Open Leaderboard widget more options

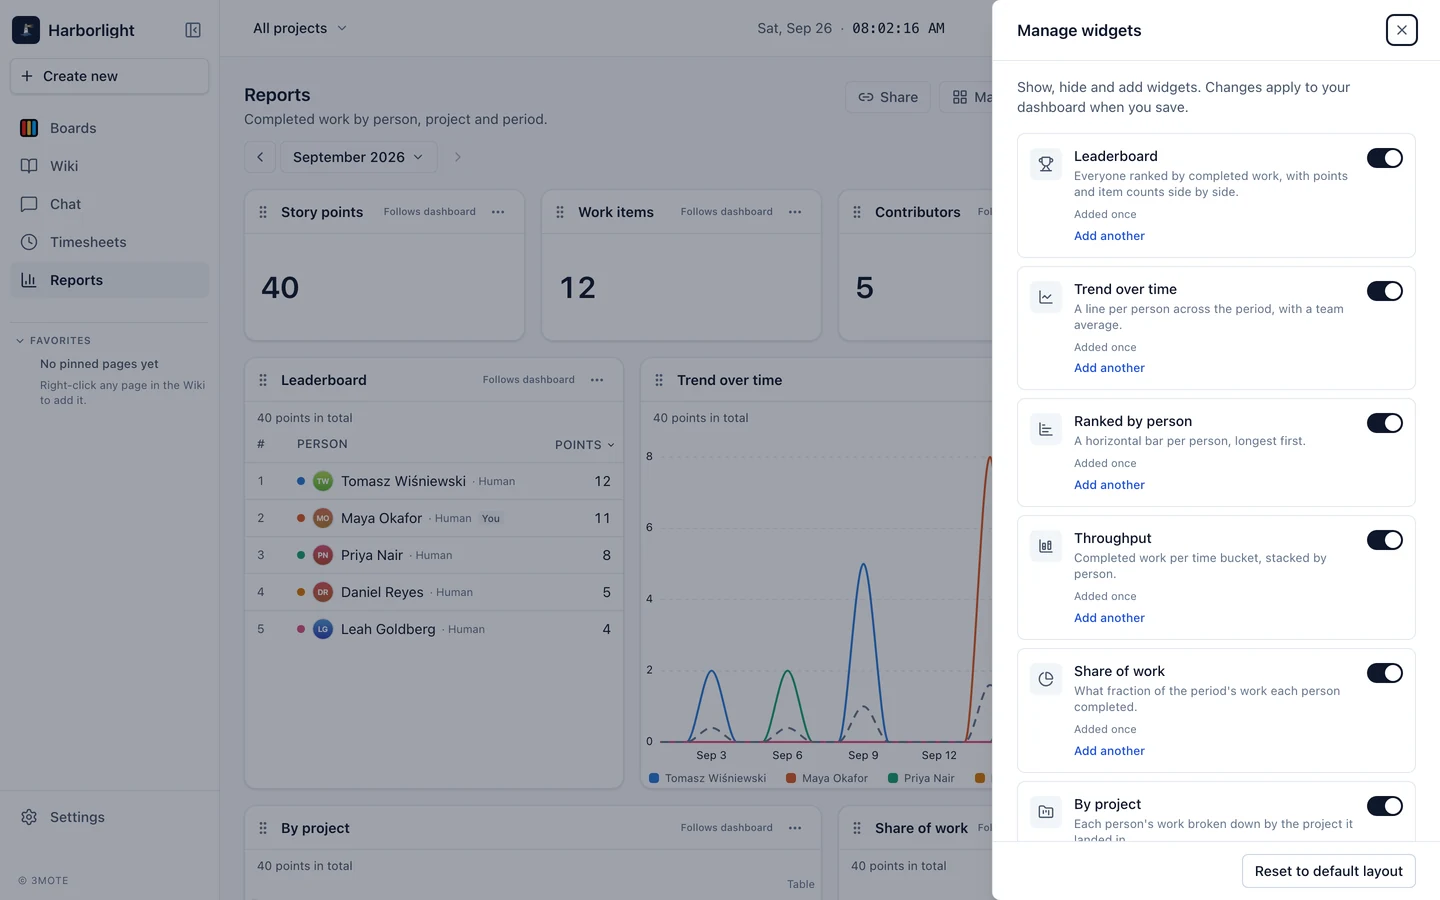click(597, 380)
